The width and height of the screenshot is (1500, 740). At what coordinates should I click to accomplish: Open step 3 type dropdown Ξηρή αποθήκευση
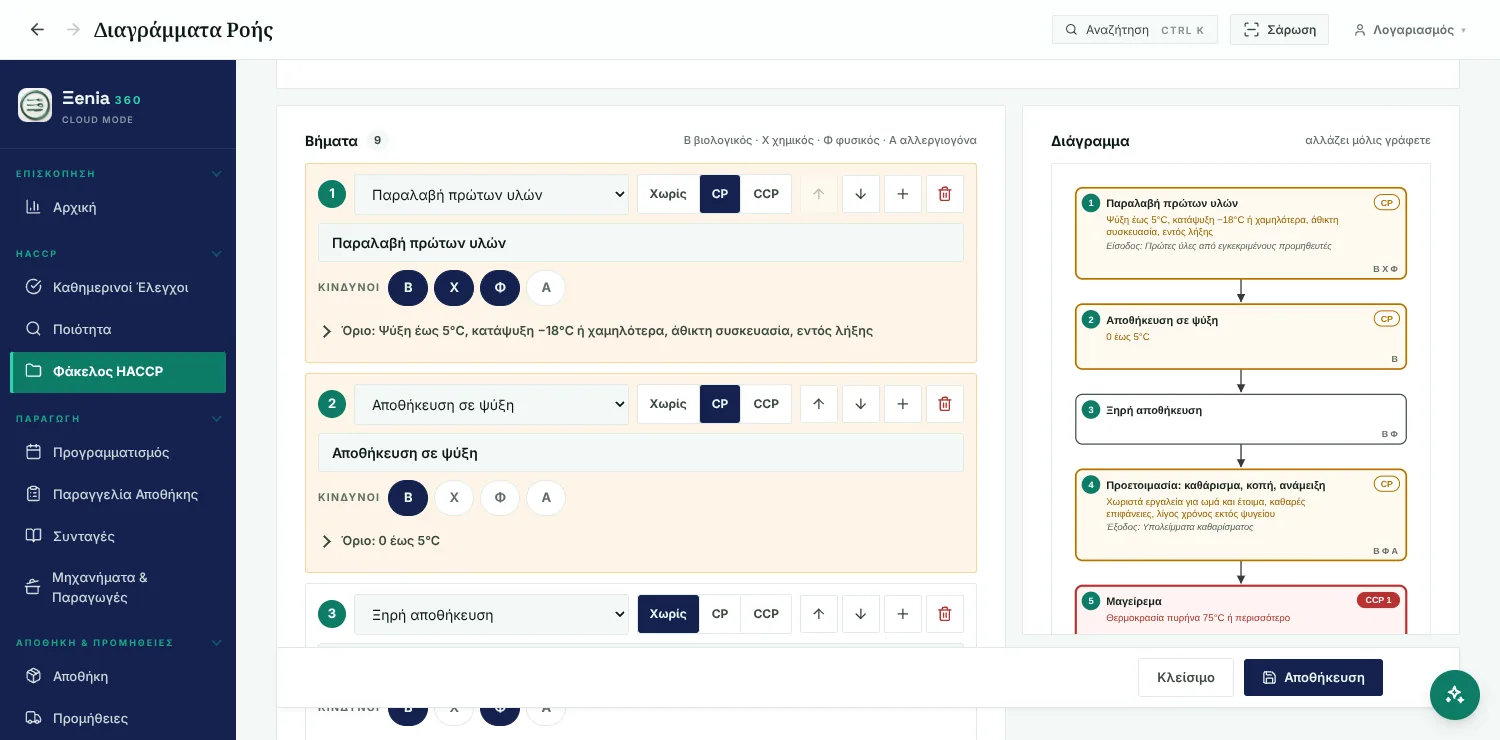click(491, 614)
